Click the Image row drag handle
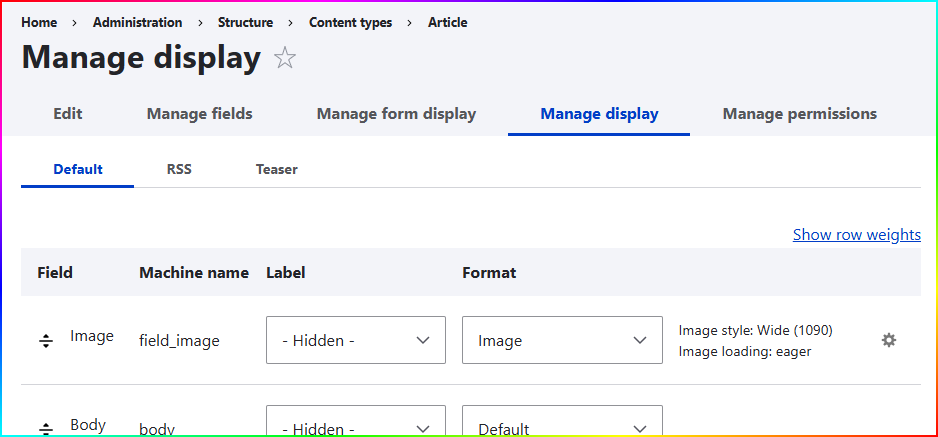This screenshot has height=437, width=938. 46,340
